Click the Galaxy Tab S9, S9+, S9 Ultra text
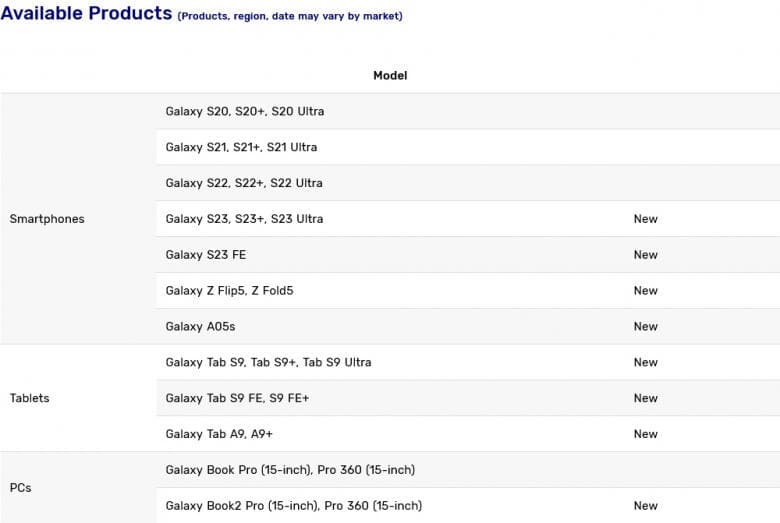The width and height of the screenshot is (780, 523). click(x=268, y=362)
